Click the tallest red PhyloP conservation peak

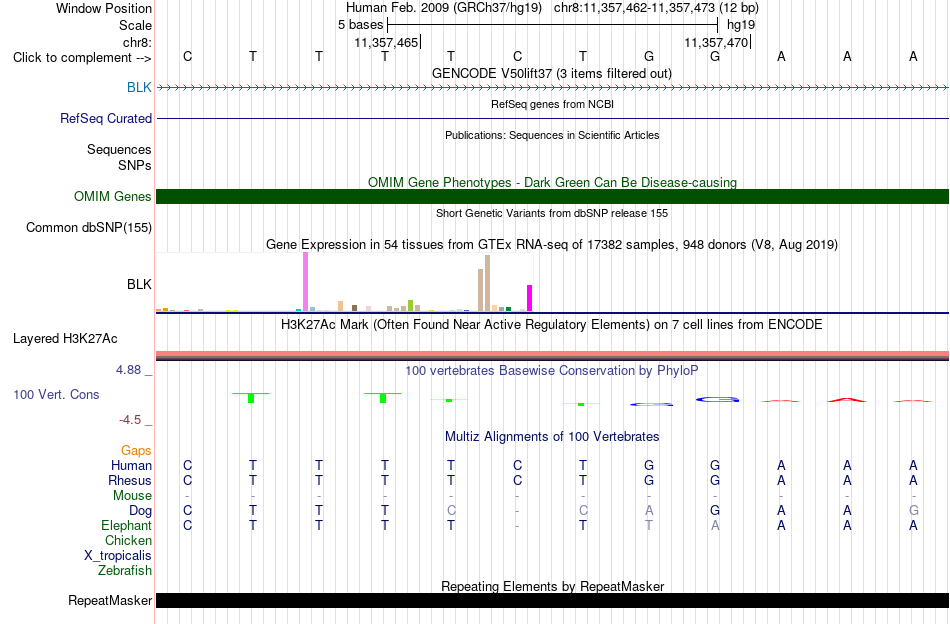click(847, 400)
